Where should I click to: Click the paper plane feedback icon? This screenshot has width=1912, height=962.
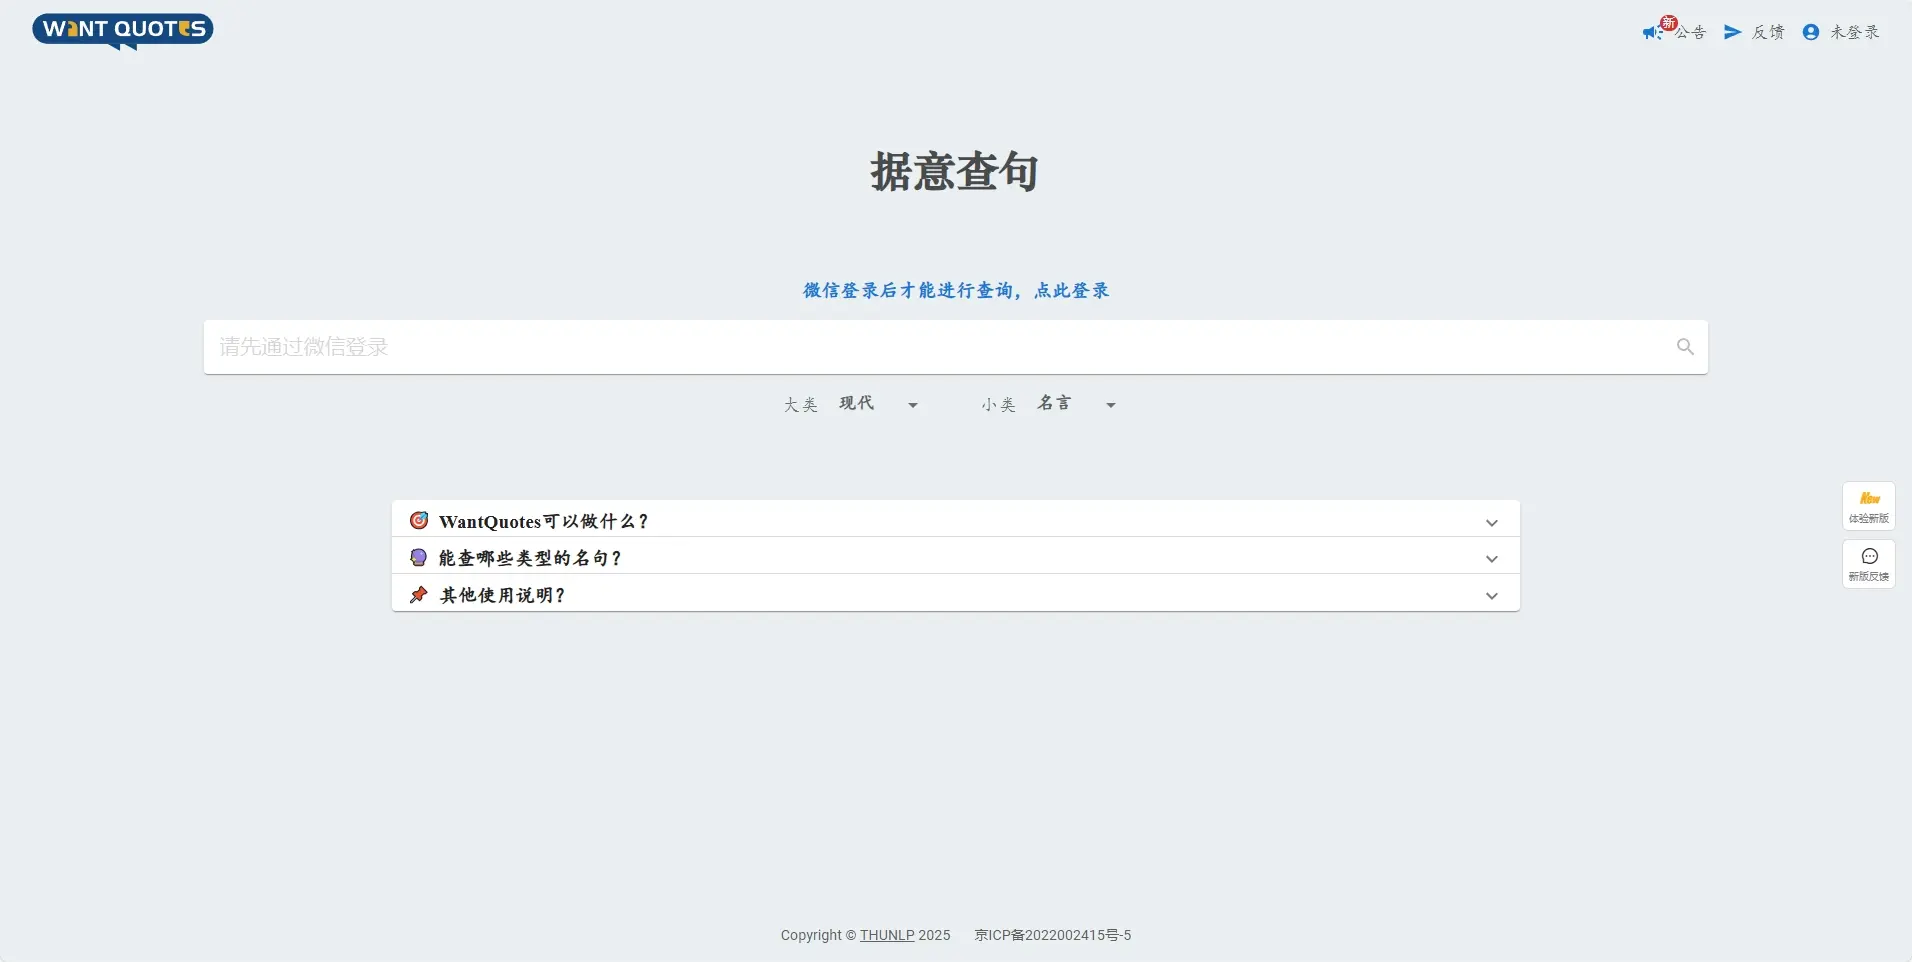click(x=1732, y=33)
